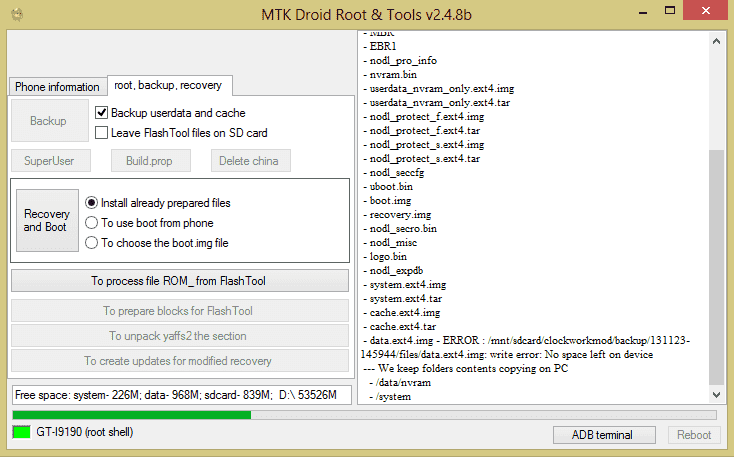The width and height of the screenshot is (734, 457).
Task: Click the uboot.bin log entry
Action: point(388,186)
